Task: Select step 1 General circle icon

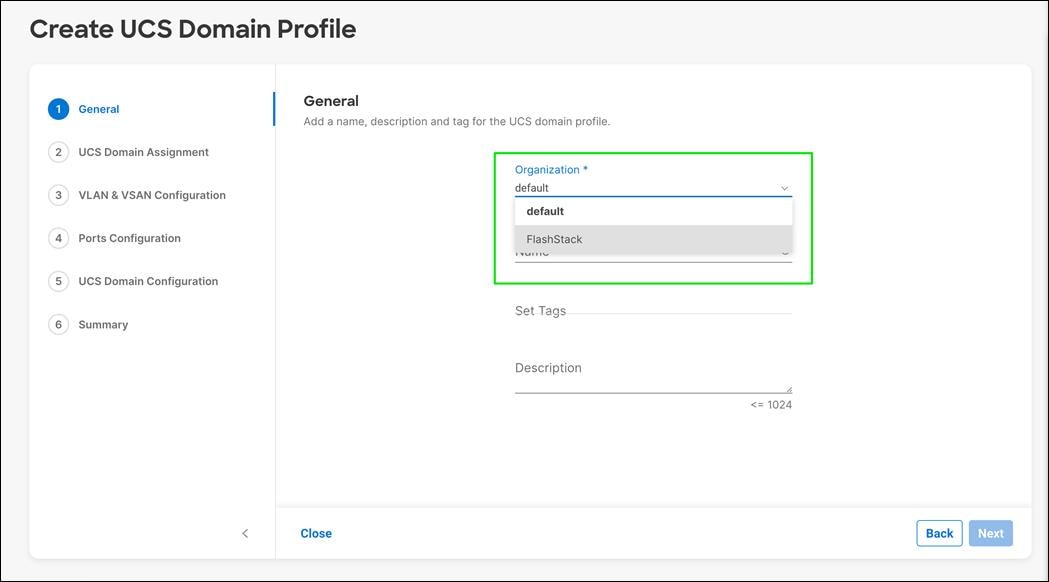Action: click(x=58, y=108)
